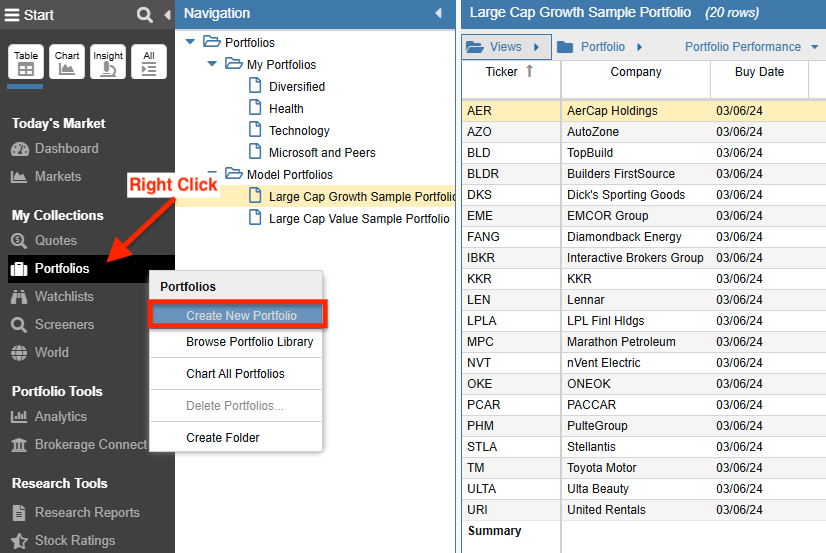Select the ULTA ticker cell
826x553 pixels.
pos(511,489)
